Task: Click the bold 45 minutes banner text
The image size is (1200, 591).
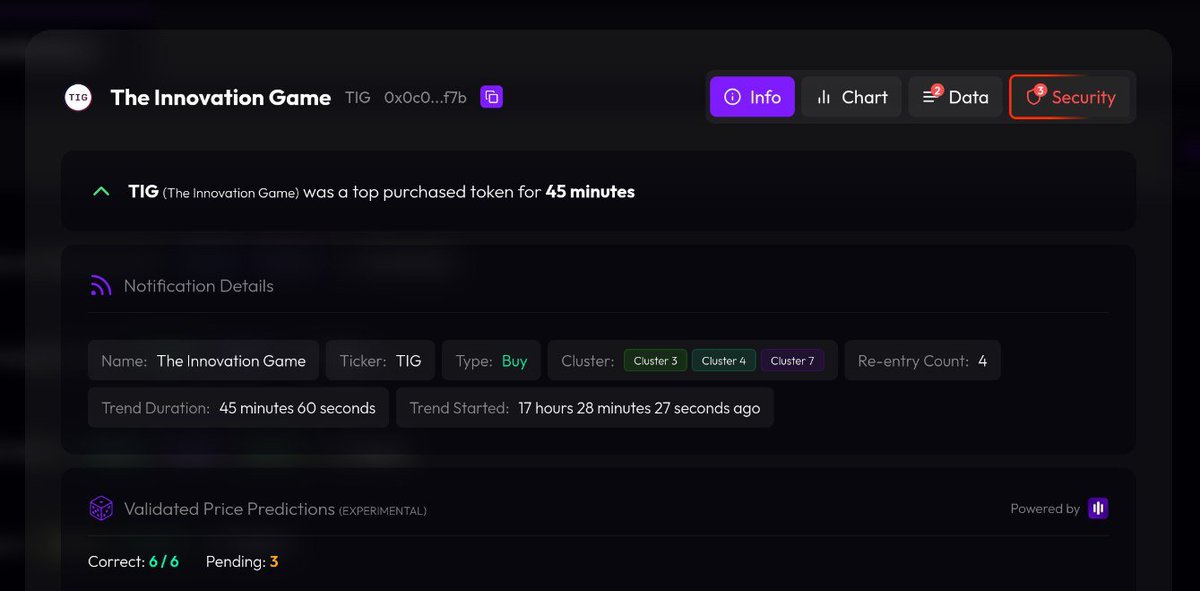Action: (590, 191)
